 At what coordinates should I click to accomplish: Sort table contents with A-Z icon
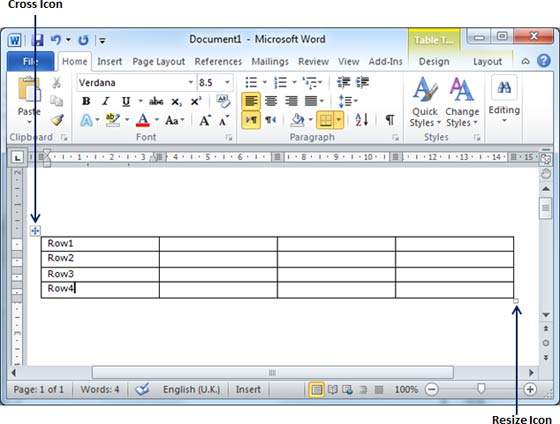361,120
